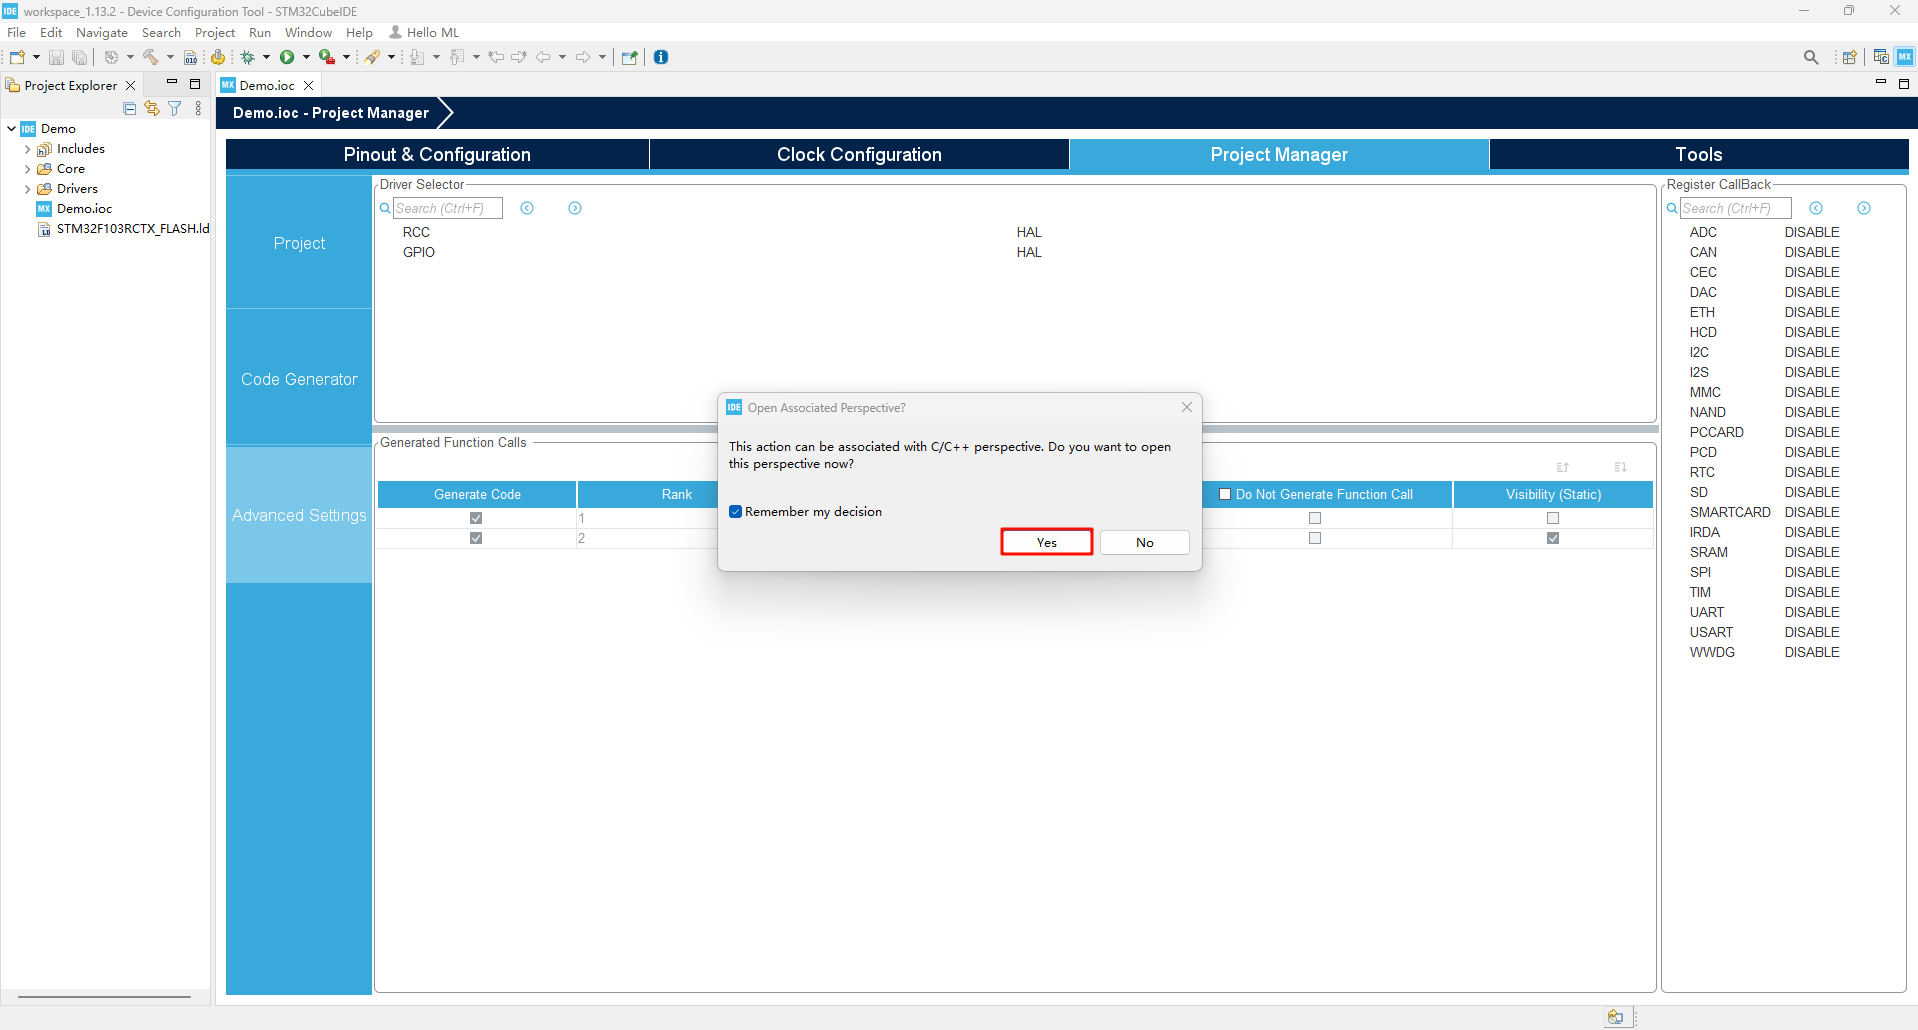Open the Project Explorer view menu dots
The width and height of the screenshot is (1918, 1030).
[198, 108]
